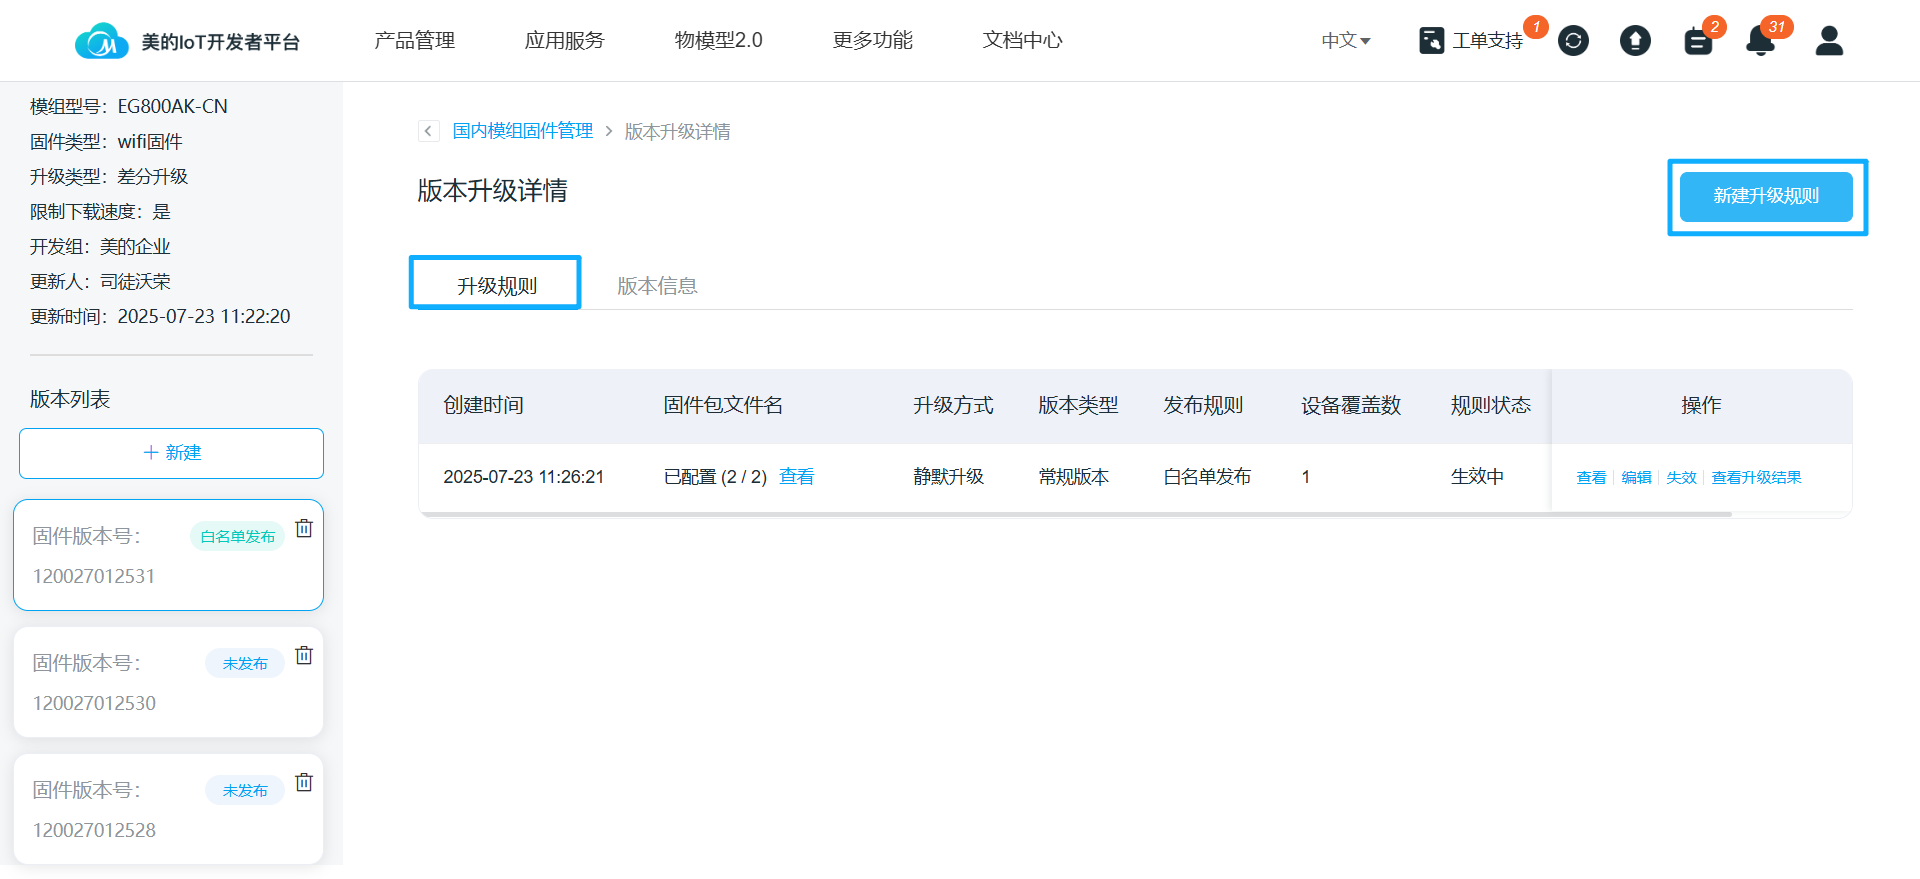Viewport: 1920px width, 879px height.
Task: Switch to the 版本信息 tab
Action: pos(657,286)
